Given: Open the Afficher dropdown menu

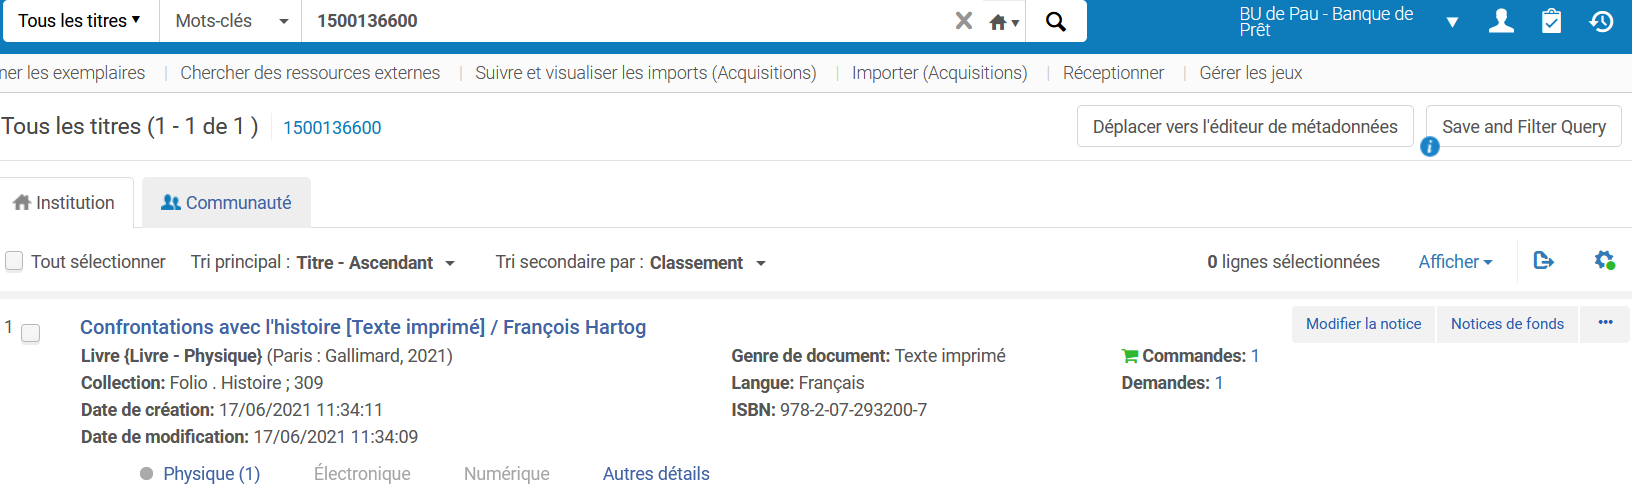Looking at the screenshot, I should (x=1455, y=262).
